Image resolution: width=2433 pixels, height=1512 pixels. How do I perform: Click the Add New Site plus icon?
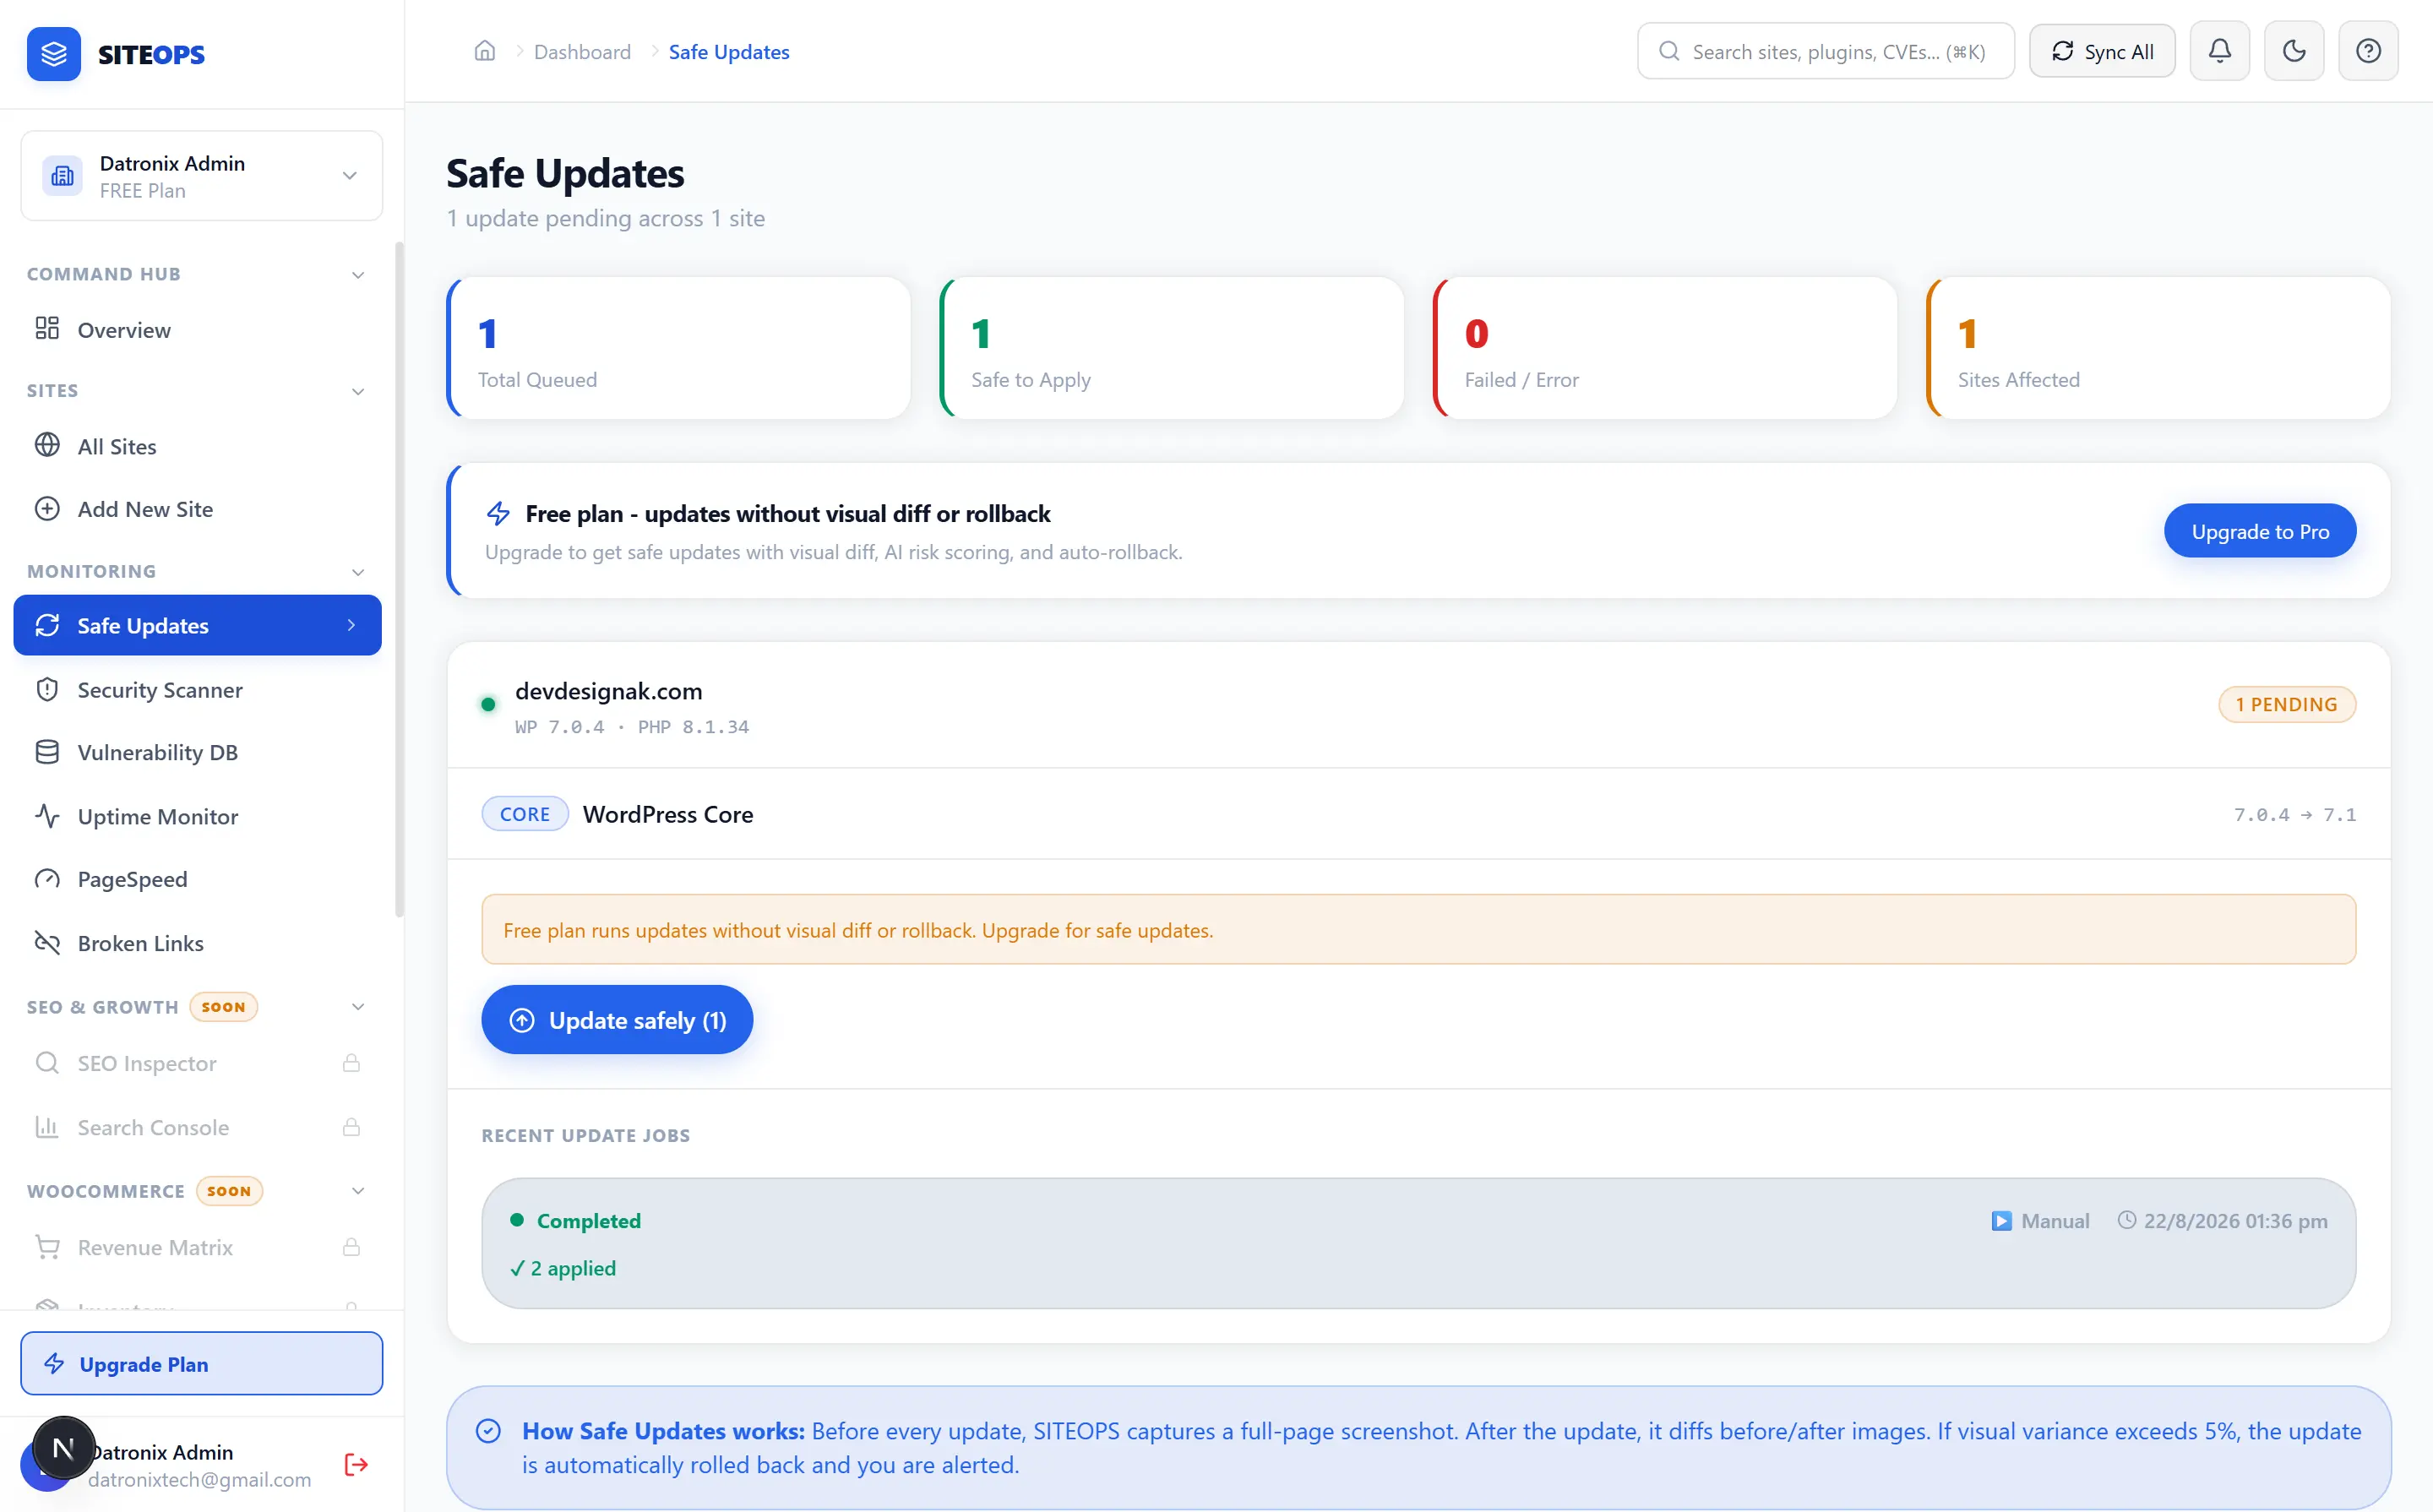tap(47, 509)
